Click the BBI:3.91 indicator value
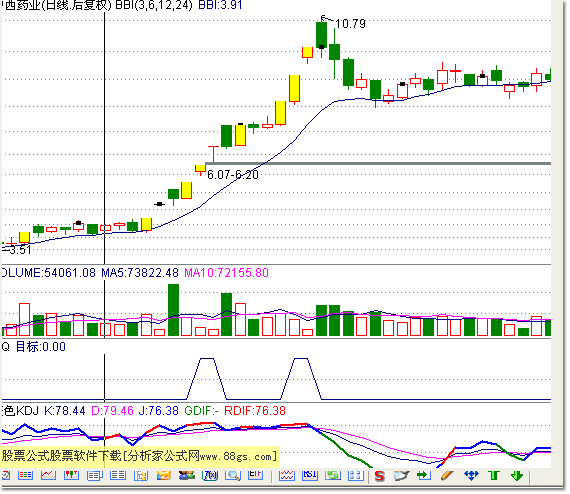570x494 pixels. 220,5
